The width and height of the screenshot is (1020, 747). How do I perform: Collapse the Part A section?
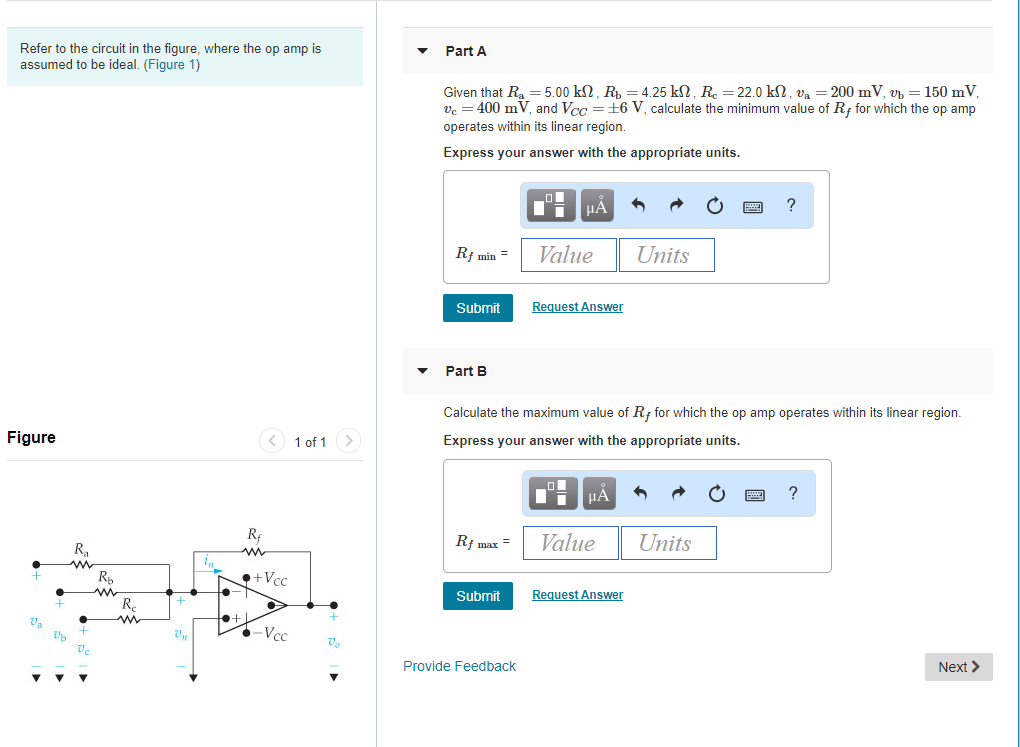click(422, 50)
